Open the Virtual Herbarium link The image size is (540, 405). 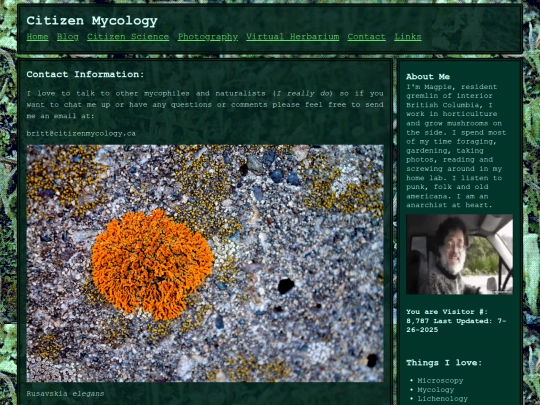click(293, 37)
